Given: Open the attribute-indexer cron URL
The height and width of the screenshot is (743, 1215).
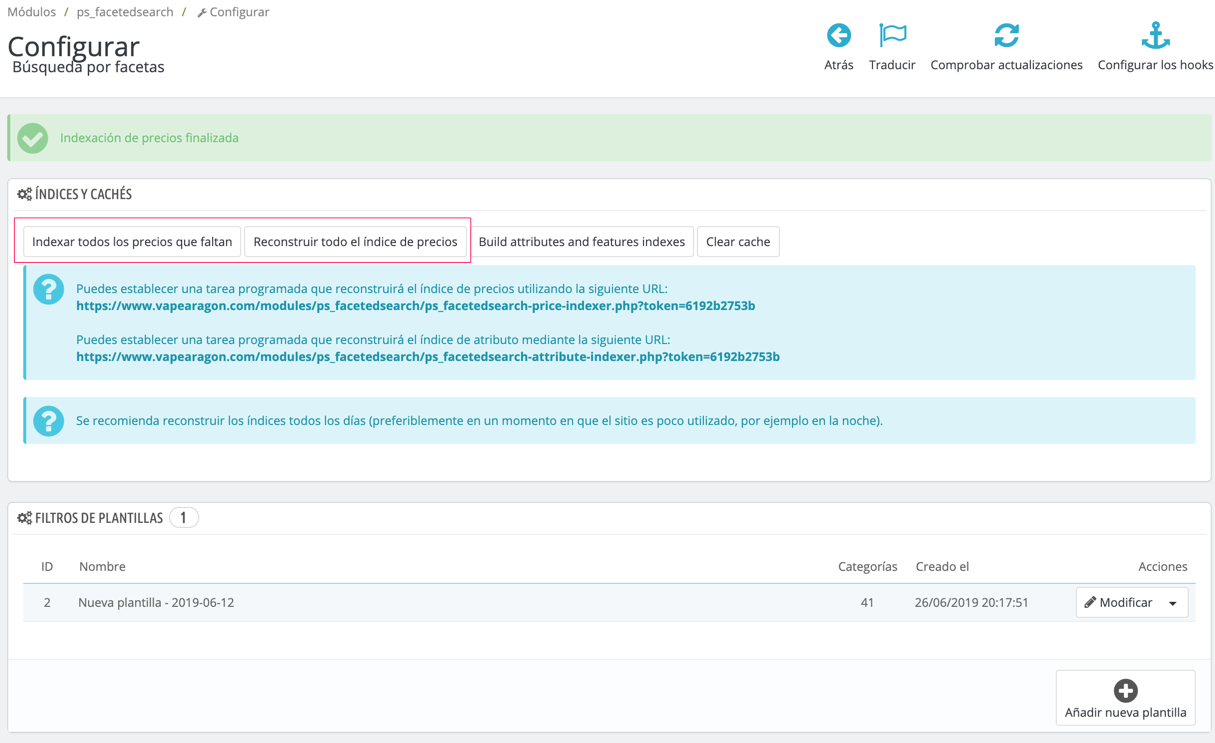Looking at the screenshot, I should click(x=428, y=357).
